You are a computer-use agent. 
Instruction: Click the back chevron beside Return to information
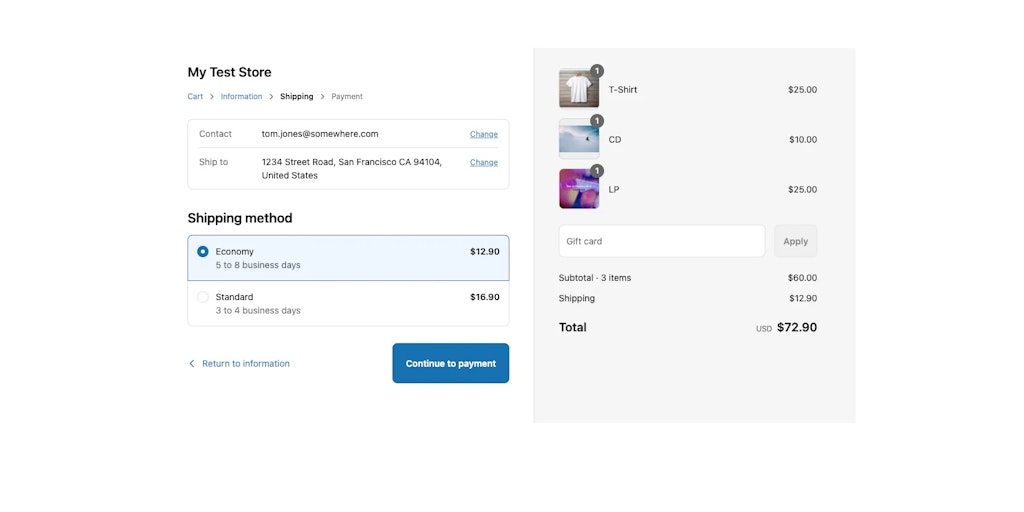[192, 364]
